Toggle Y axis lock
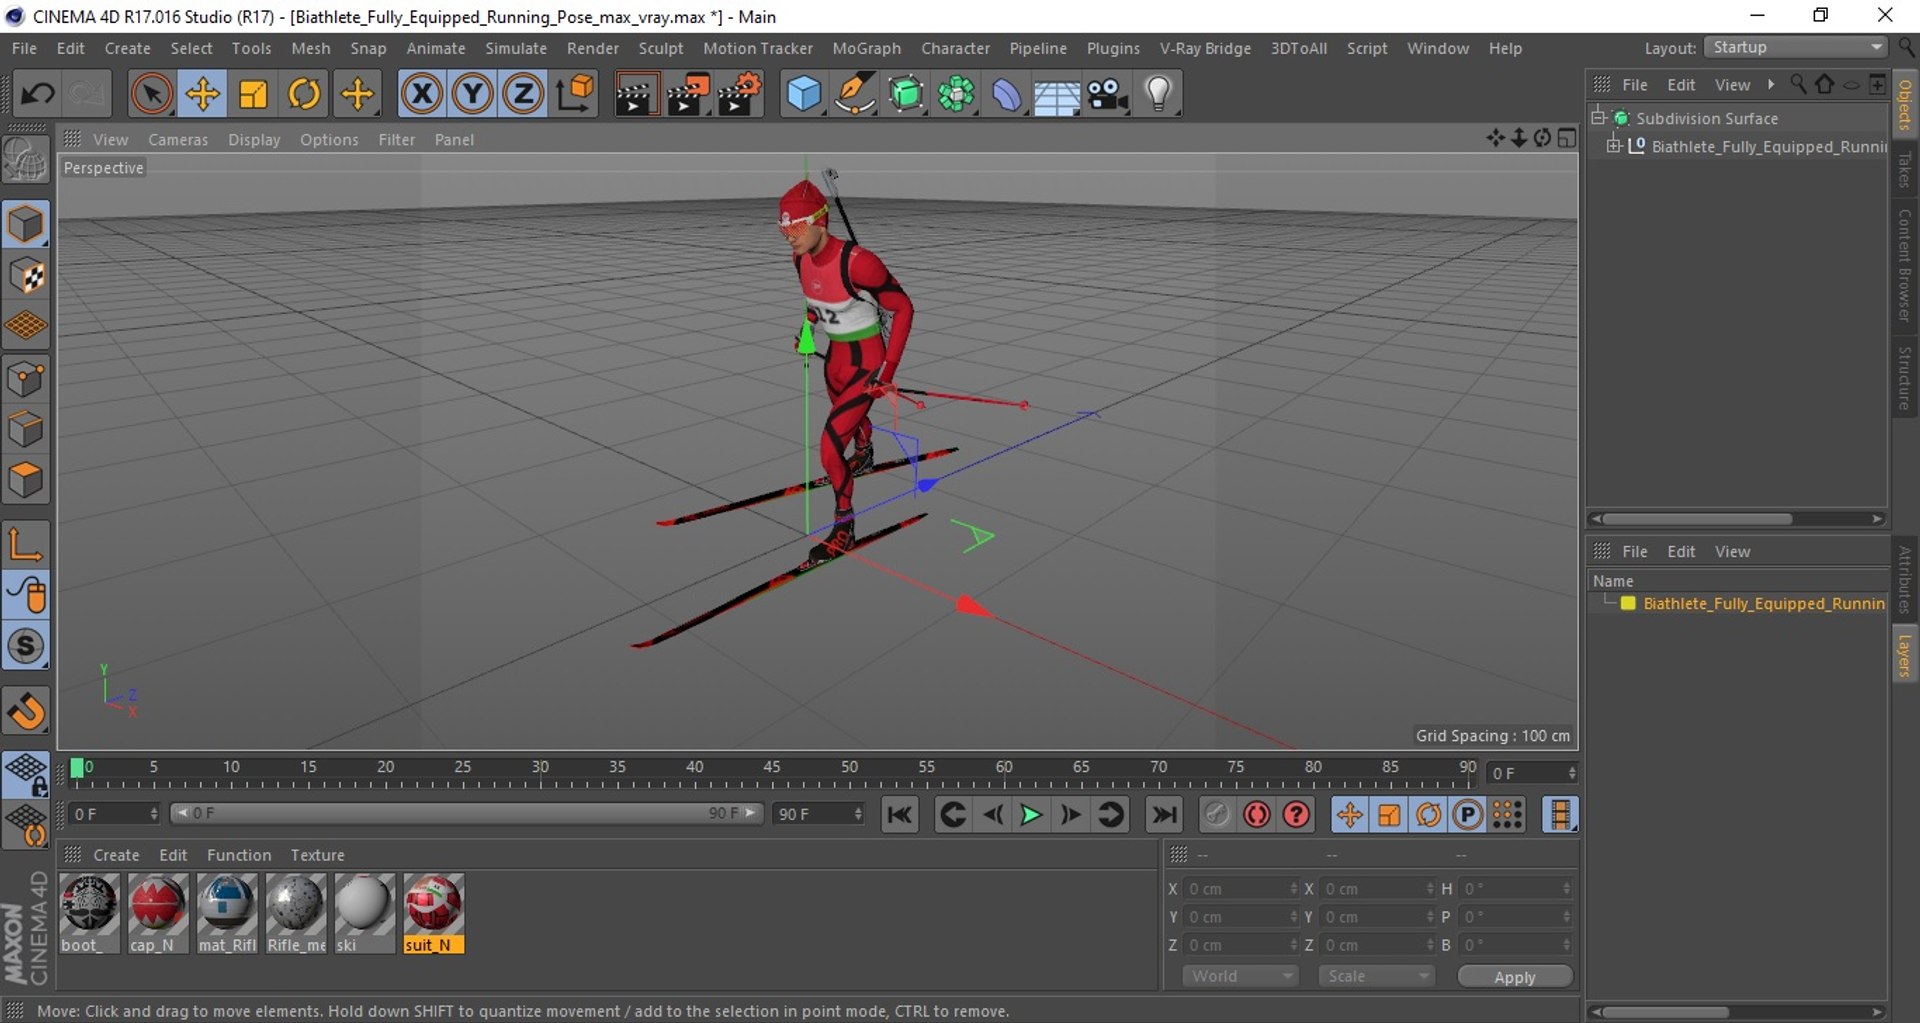Viewport: 1920px width, 1023px height. [472, 94]
